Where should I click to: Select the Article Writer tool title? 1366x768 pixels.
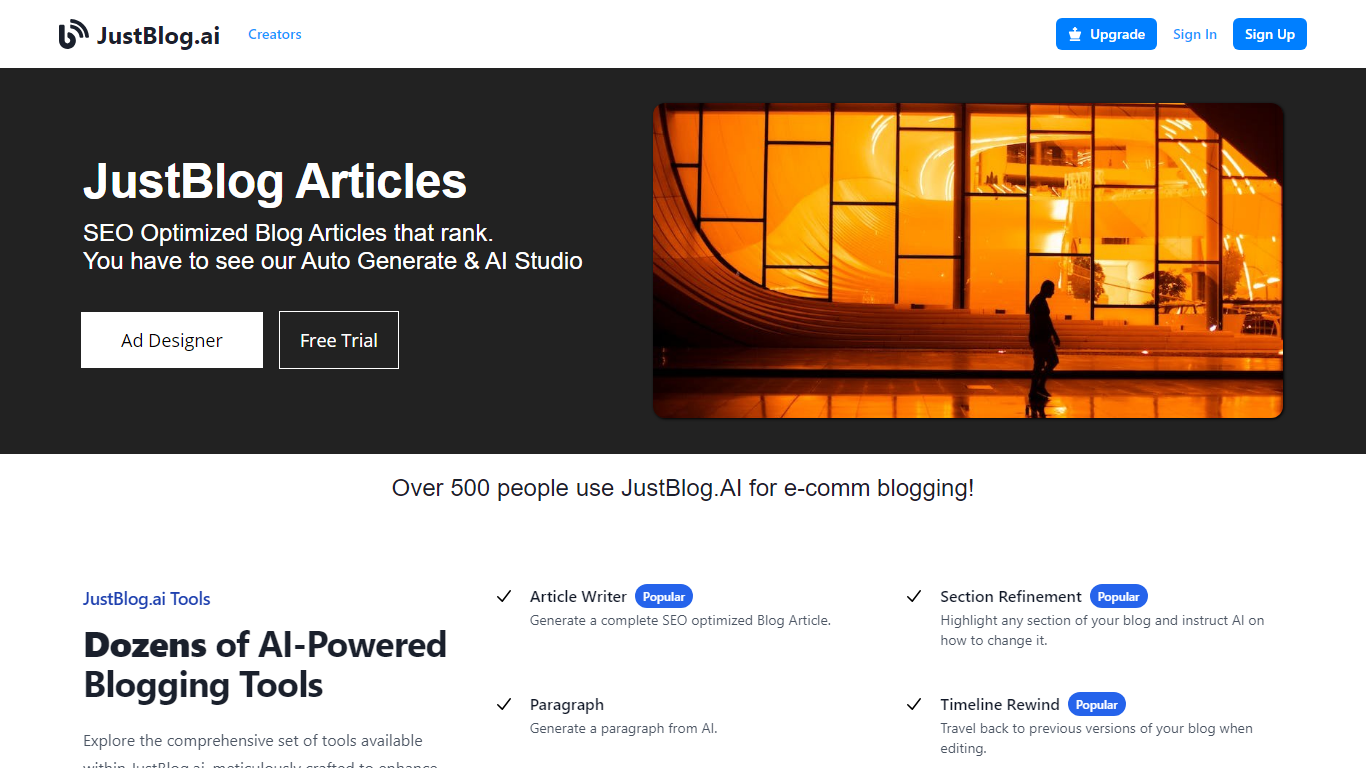pos(578,597)
